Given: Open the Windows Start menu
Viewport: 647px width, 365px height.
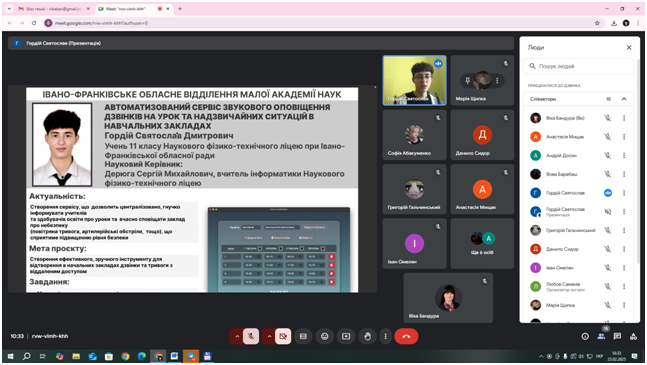Looking at the screenshot, I should (10, 356).
